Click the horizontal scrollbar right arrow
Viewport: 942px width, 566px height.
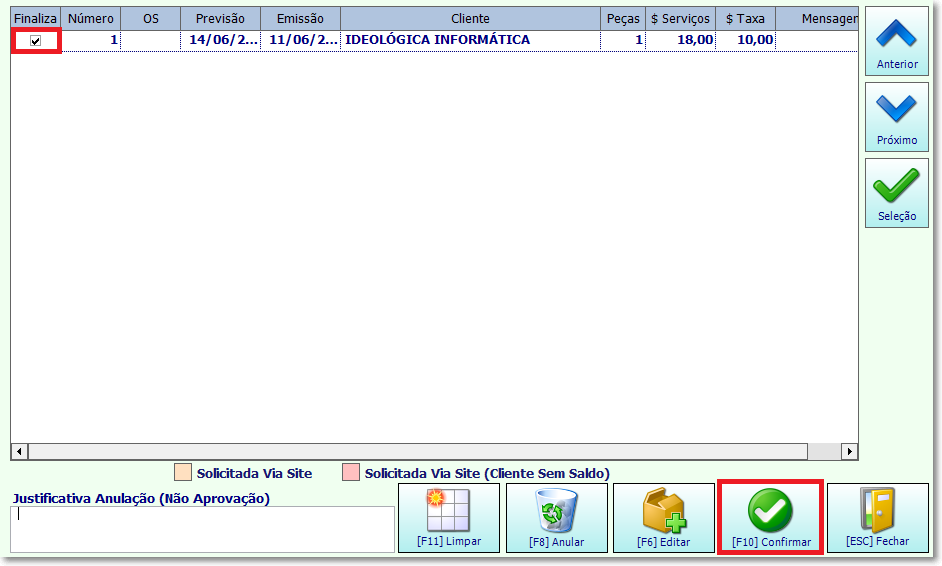pos(849,451)
